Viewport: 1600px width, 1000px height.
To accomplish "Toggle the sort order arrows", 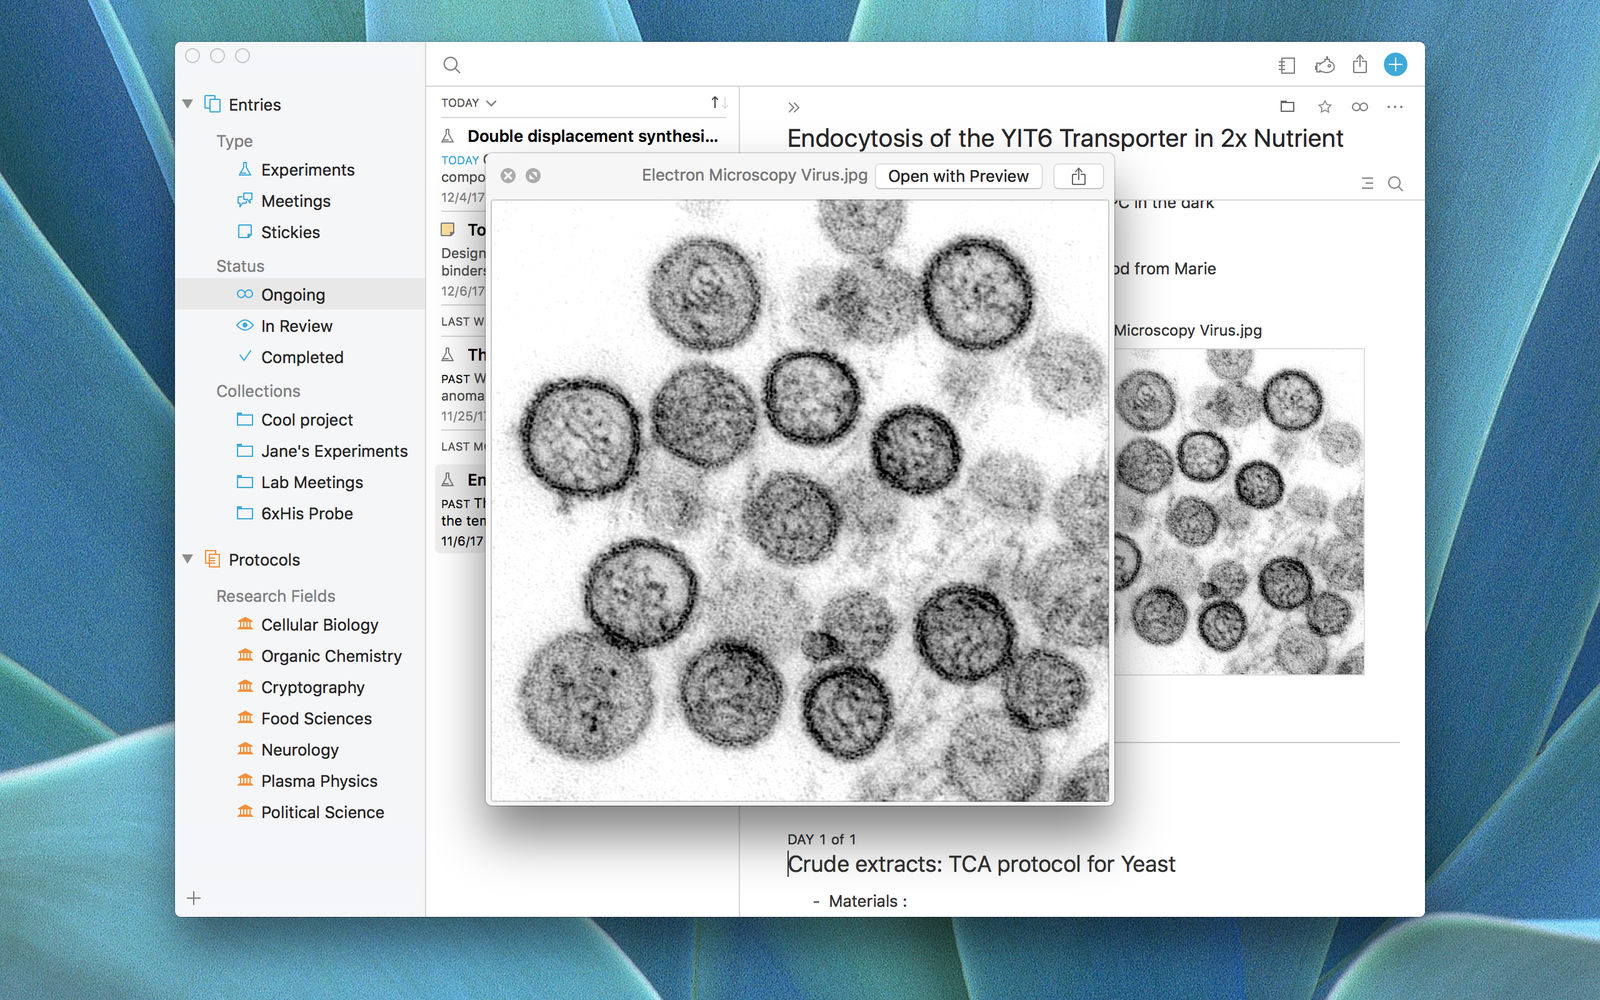I will 719,103.
